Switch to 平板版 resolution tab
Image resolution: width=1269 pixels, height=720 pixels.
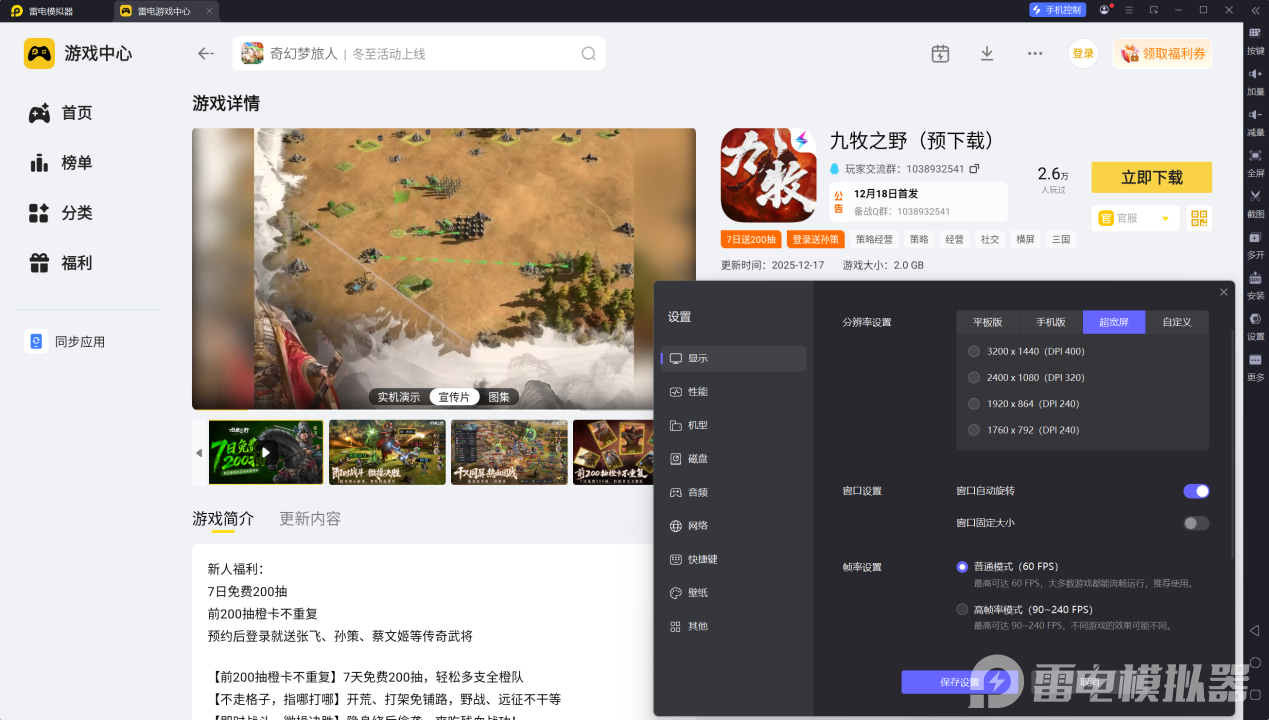point(987,322)
